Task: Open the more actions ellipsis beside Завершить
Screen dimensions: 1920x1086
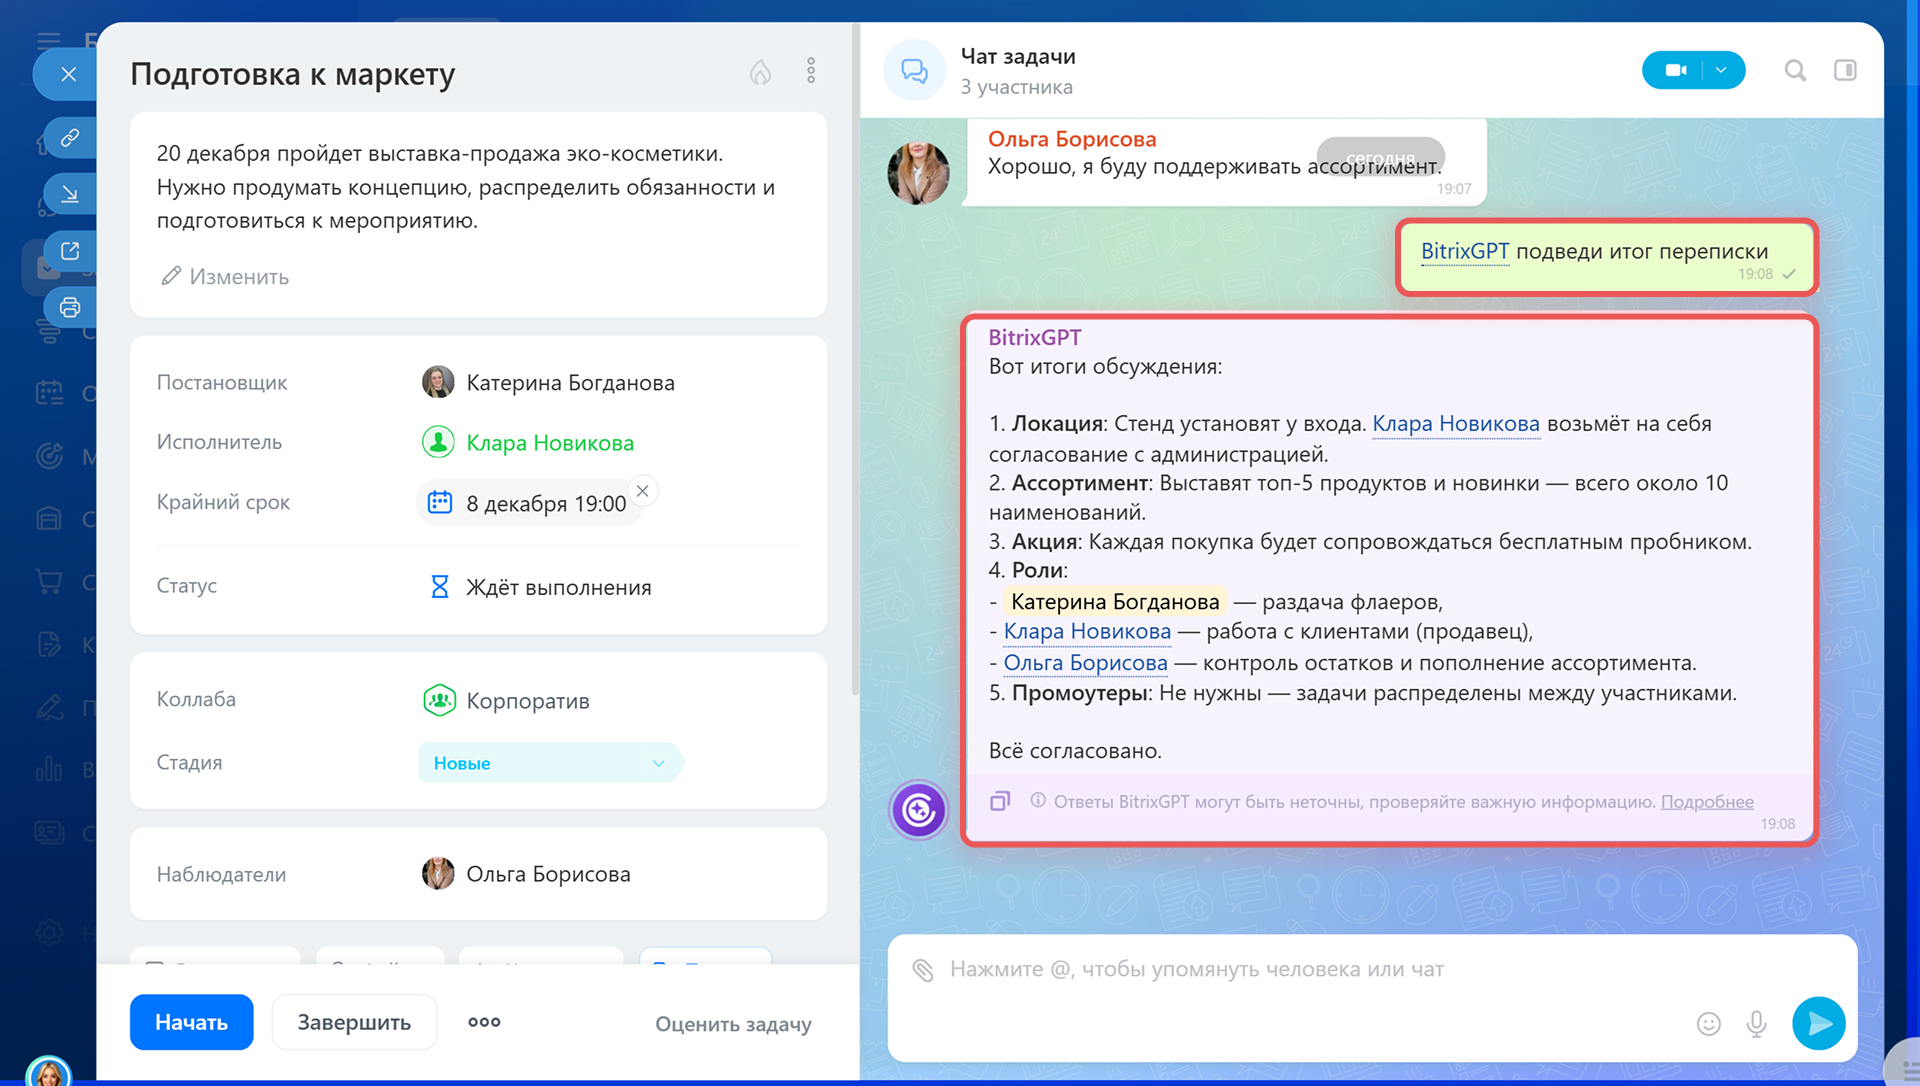Action: pos(484,1022)
